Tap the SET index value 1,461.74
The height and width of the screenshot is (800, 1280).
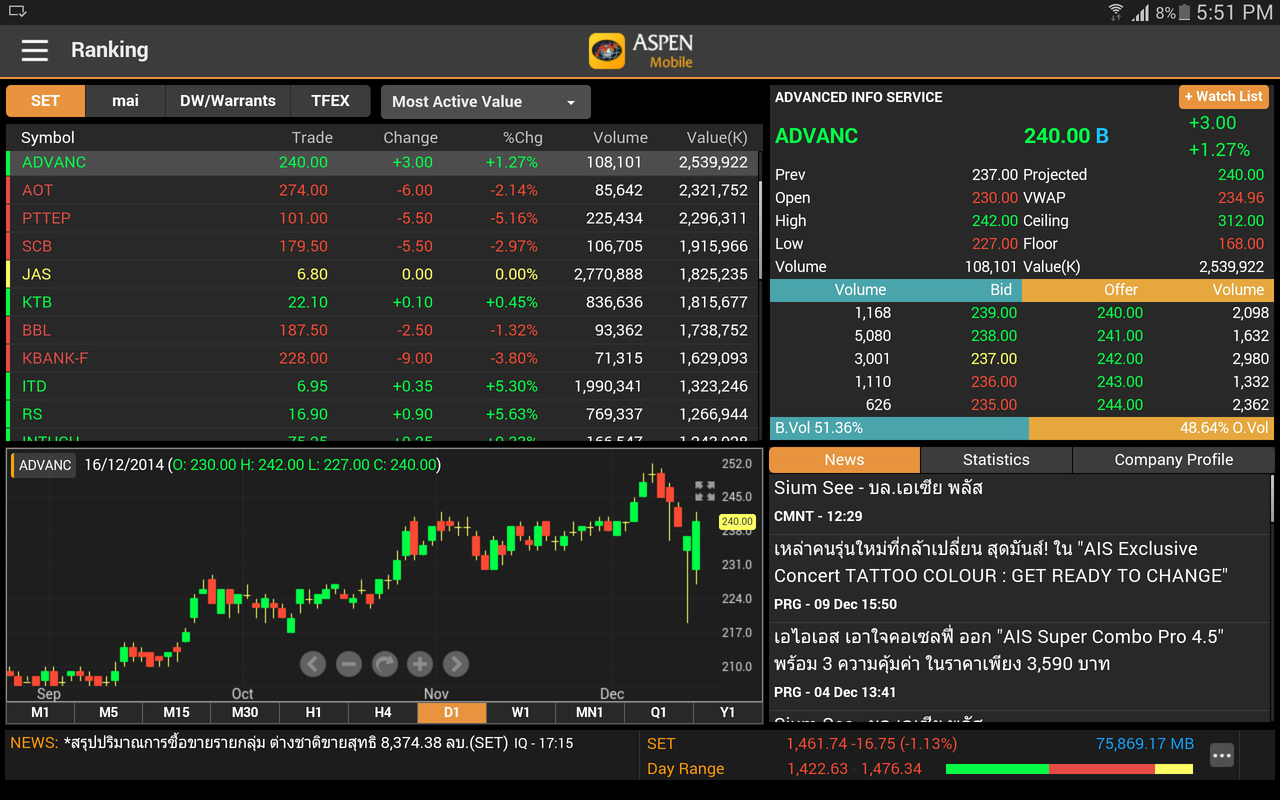tap(816, 744)
